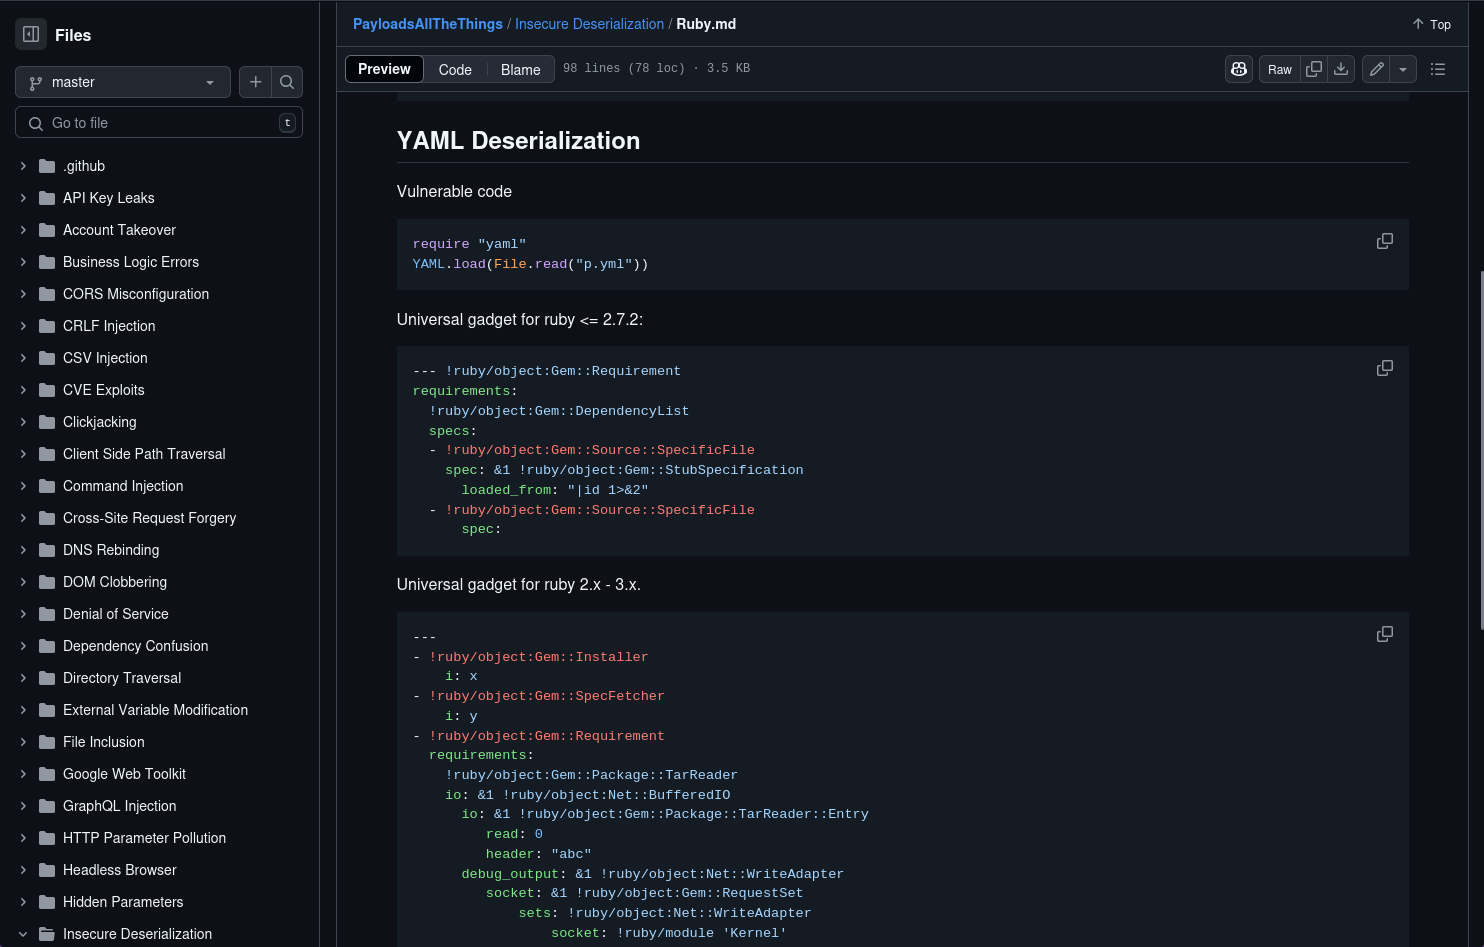Switch to the Preview tab
The height and width of the screenshot is (947, 1484).
coord(384,69)
